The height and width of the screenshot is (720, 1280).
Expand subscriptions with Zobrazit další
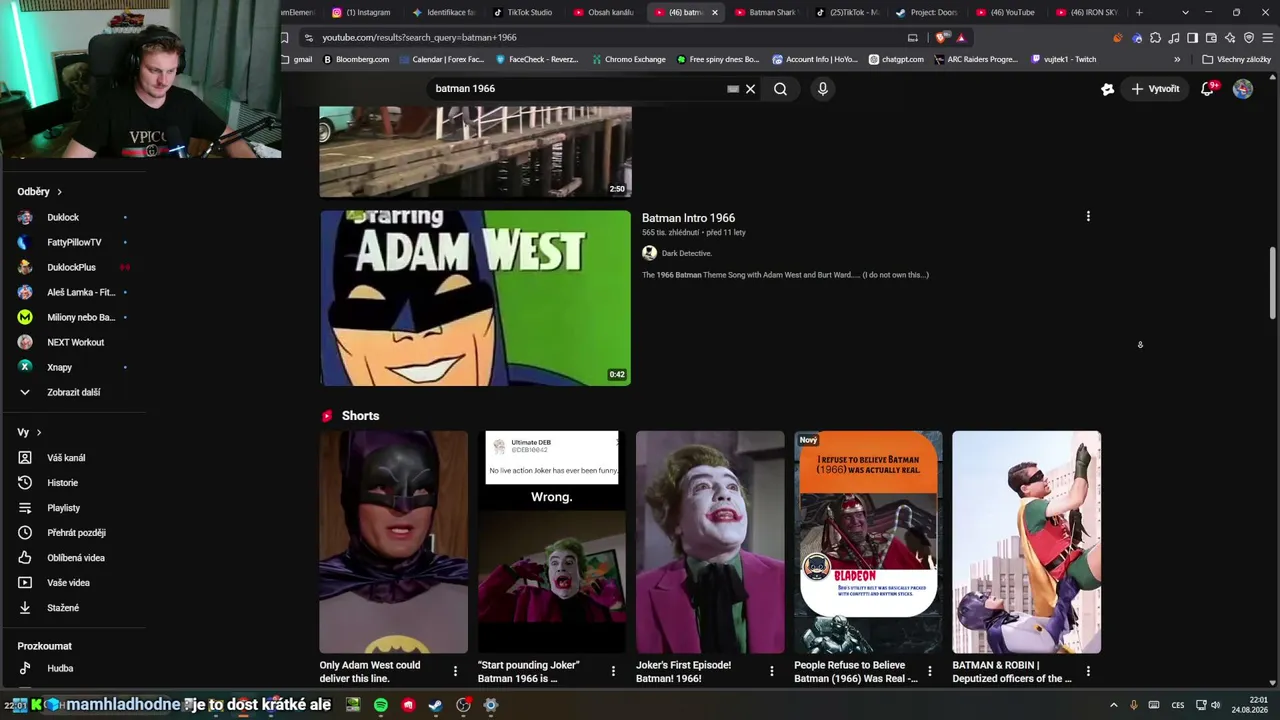(x=73, y=392)
